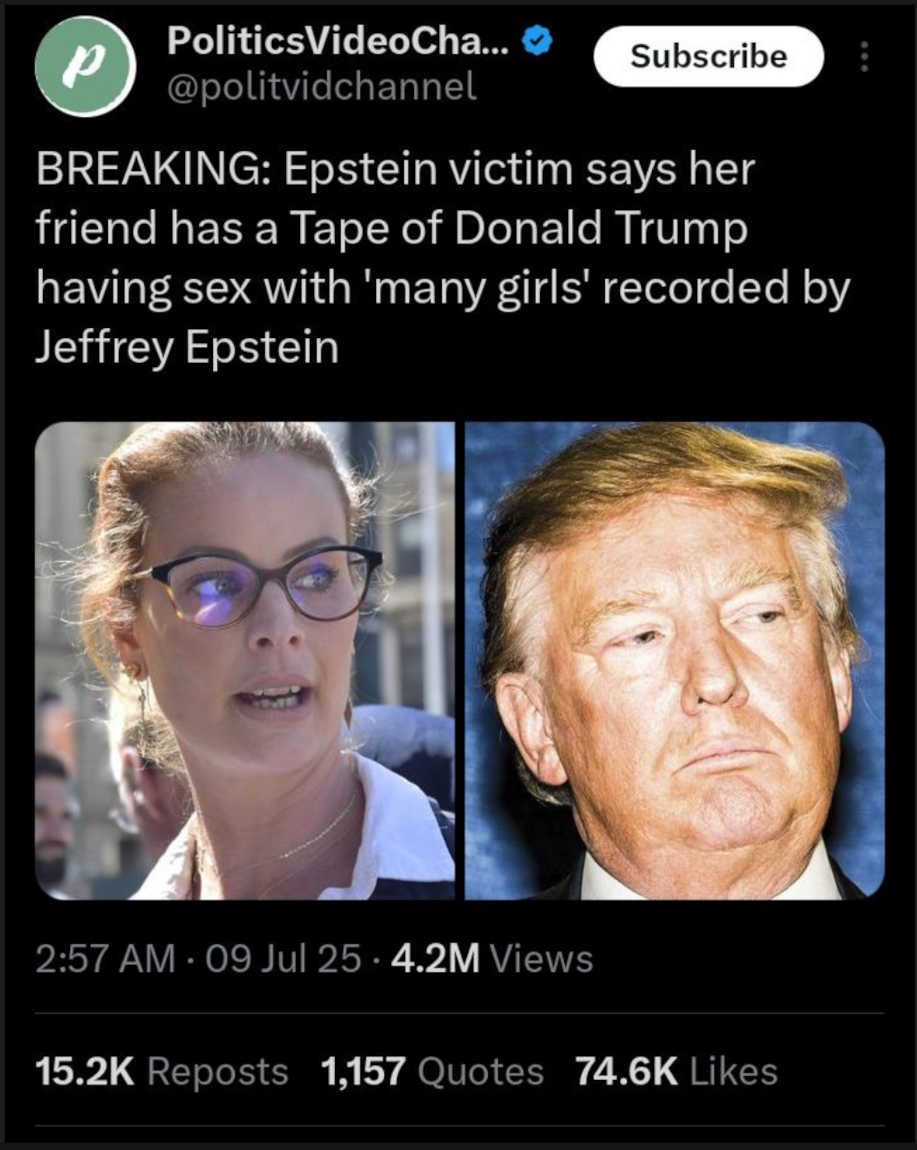View the 4.2M Views analytics
The width and height of the screenshot is (917, 1150).
pyautogui.click(x=492, y=959)
